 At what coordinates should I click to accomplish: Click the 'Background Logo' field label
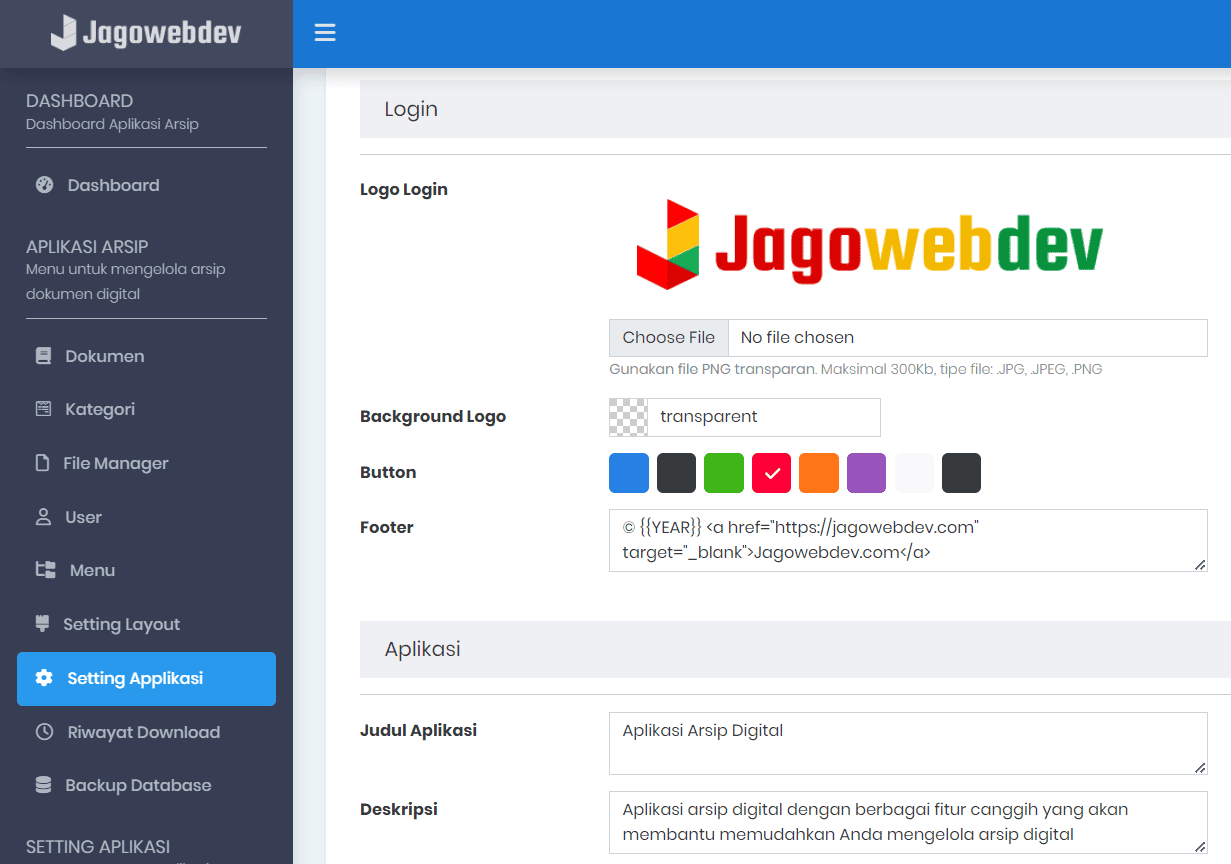433,417
